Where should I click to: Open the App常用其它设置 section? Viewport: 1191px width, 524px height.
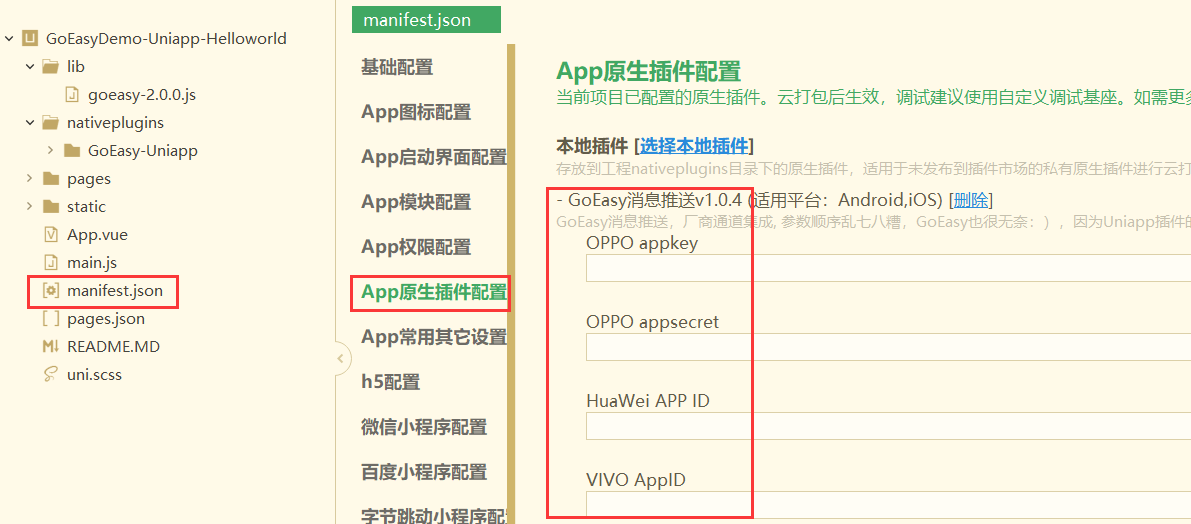point(434,336)
